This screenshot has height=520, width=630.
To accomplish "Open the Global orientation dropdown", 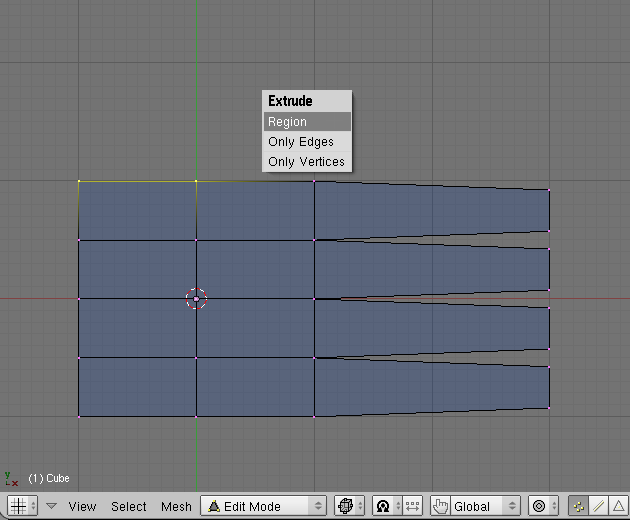I will coord(485,506).
